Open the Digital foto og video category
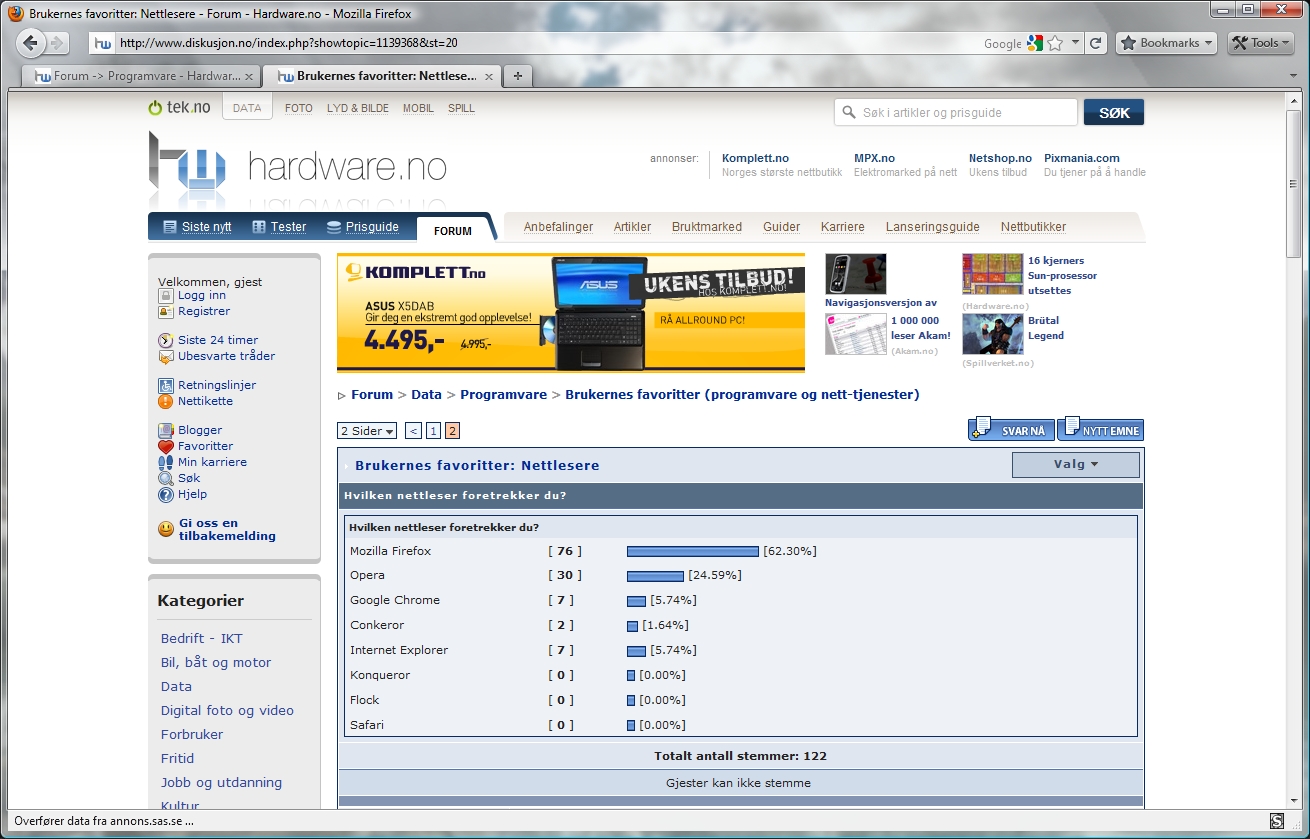 tap(227, 710)
